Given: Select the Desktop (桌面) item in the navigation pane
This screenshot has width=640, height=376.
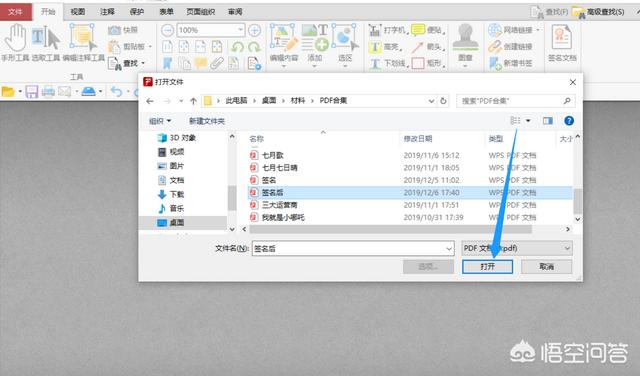Looking at the screenshot, I should coord(183,222).
